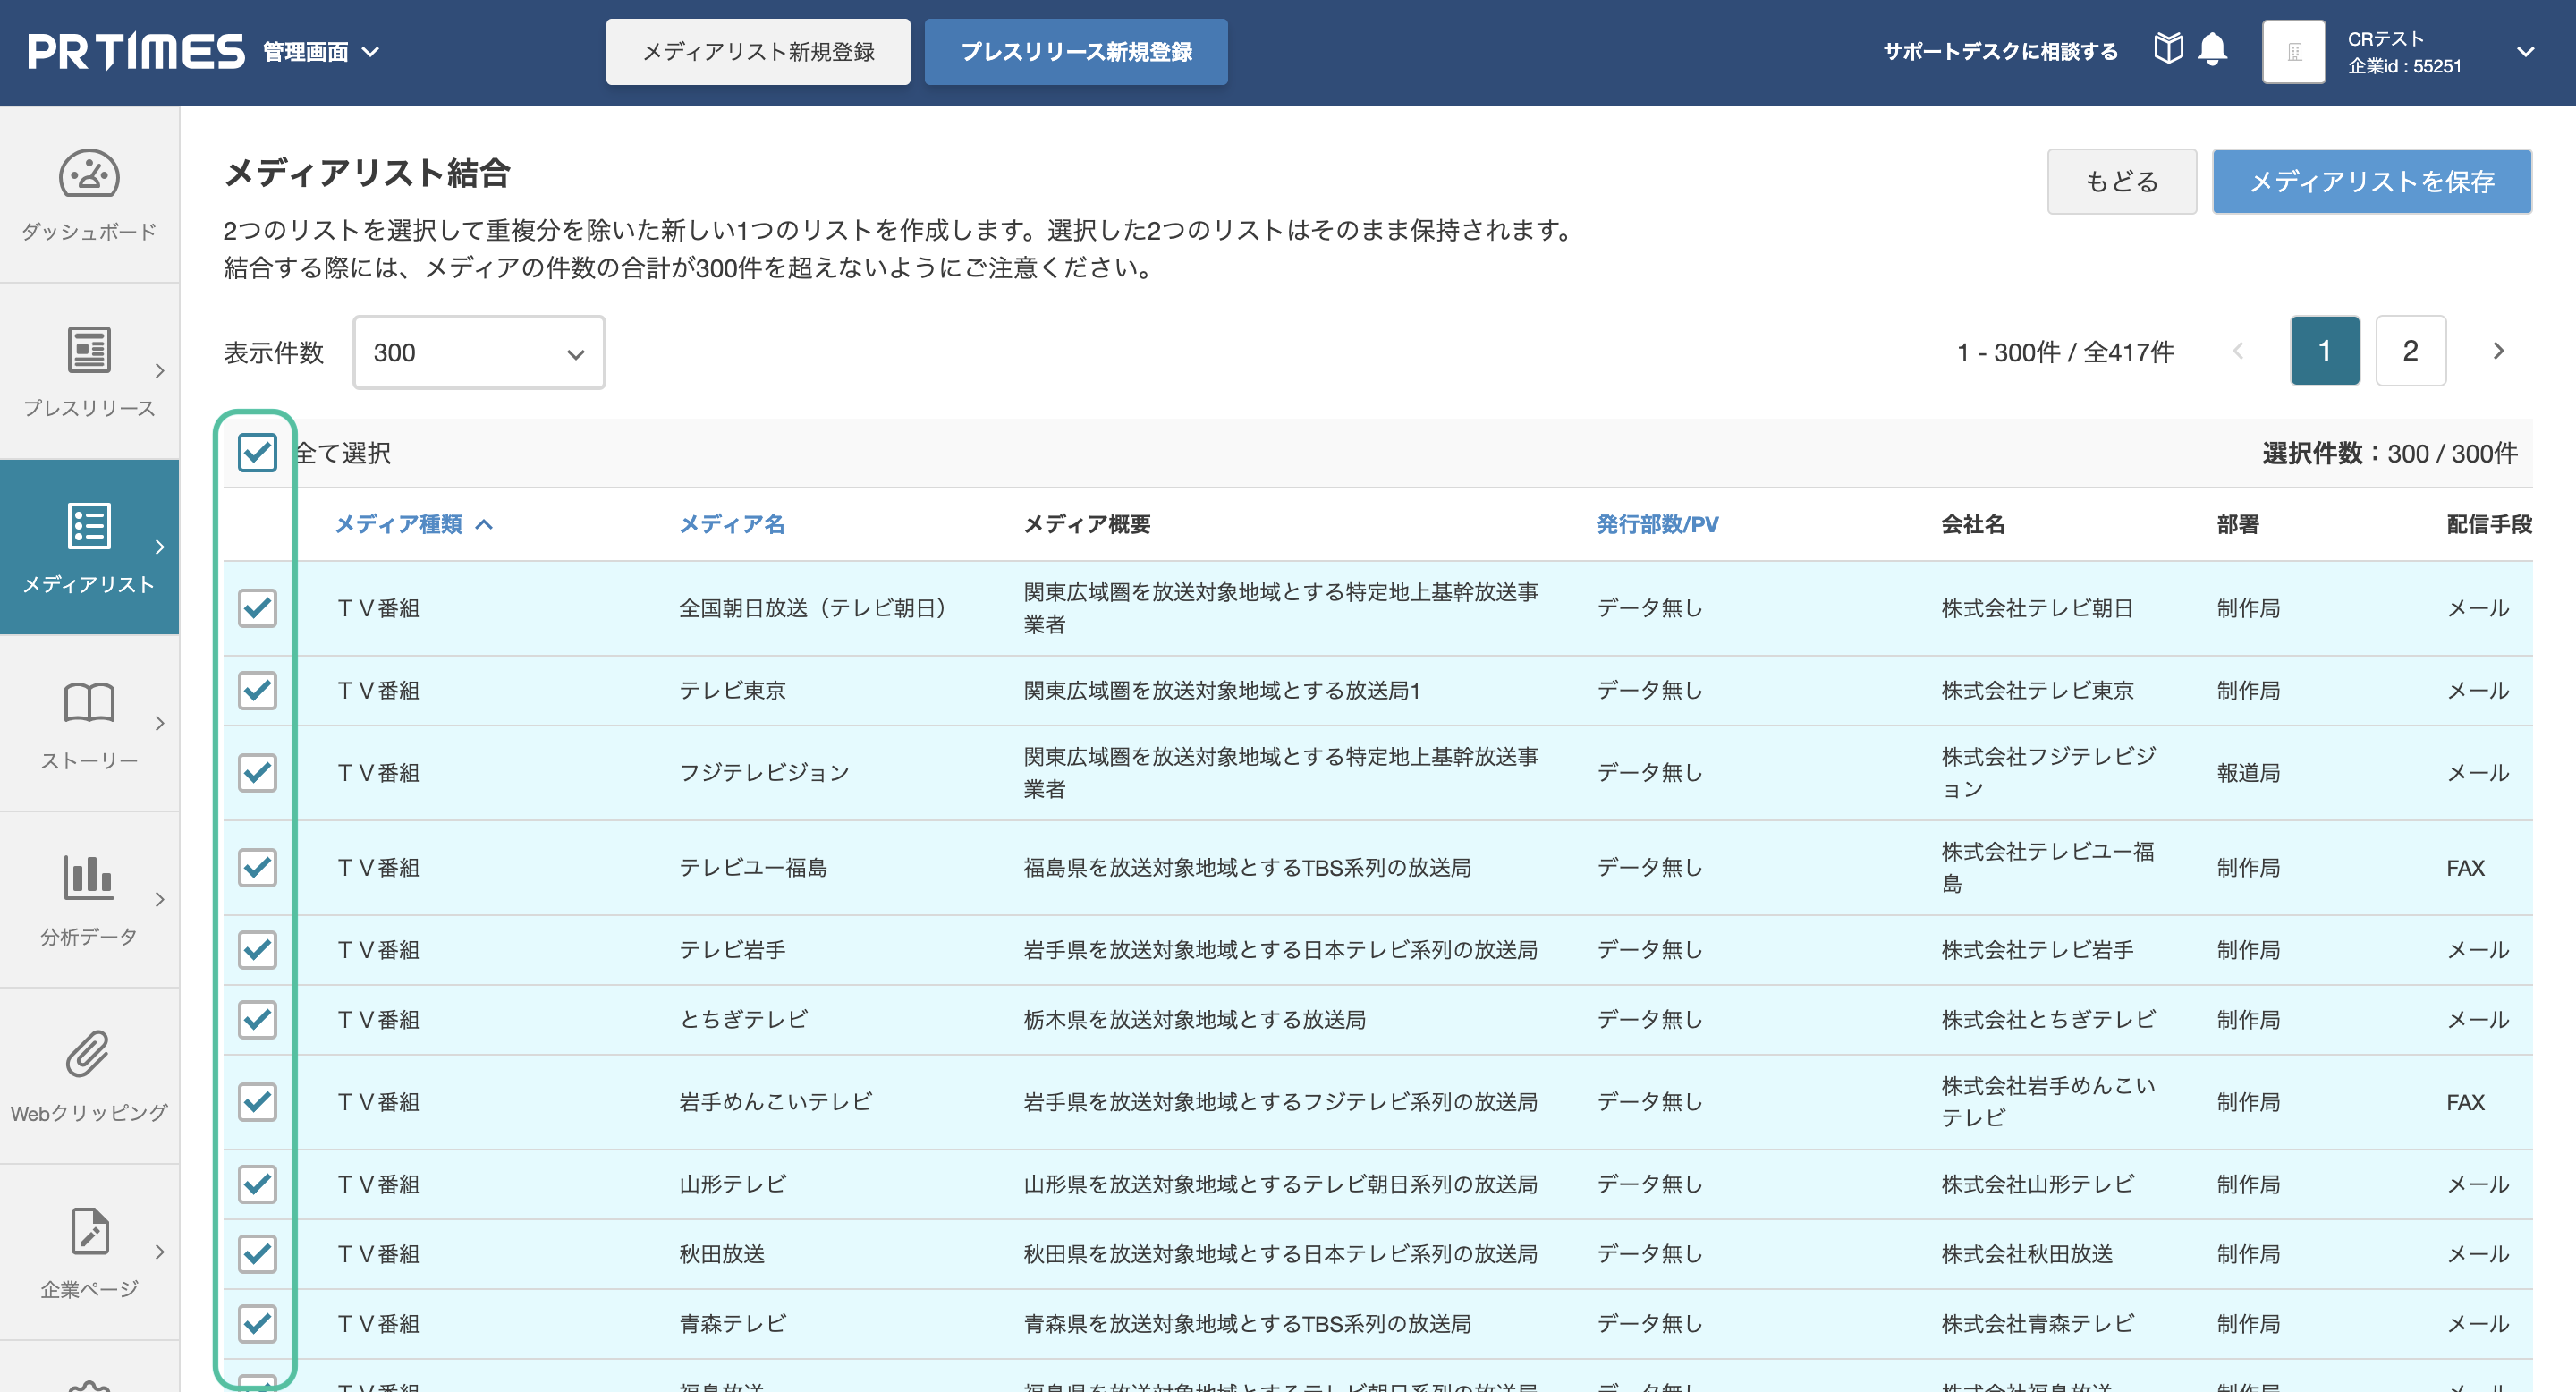Screen dimensions: 2576x1392
Task: Click the 選択件数 300 / 300件 counter
Action: tap(2389, 453)
